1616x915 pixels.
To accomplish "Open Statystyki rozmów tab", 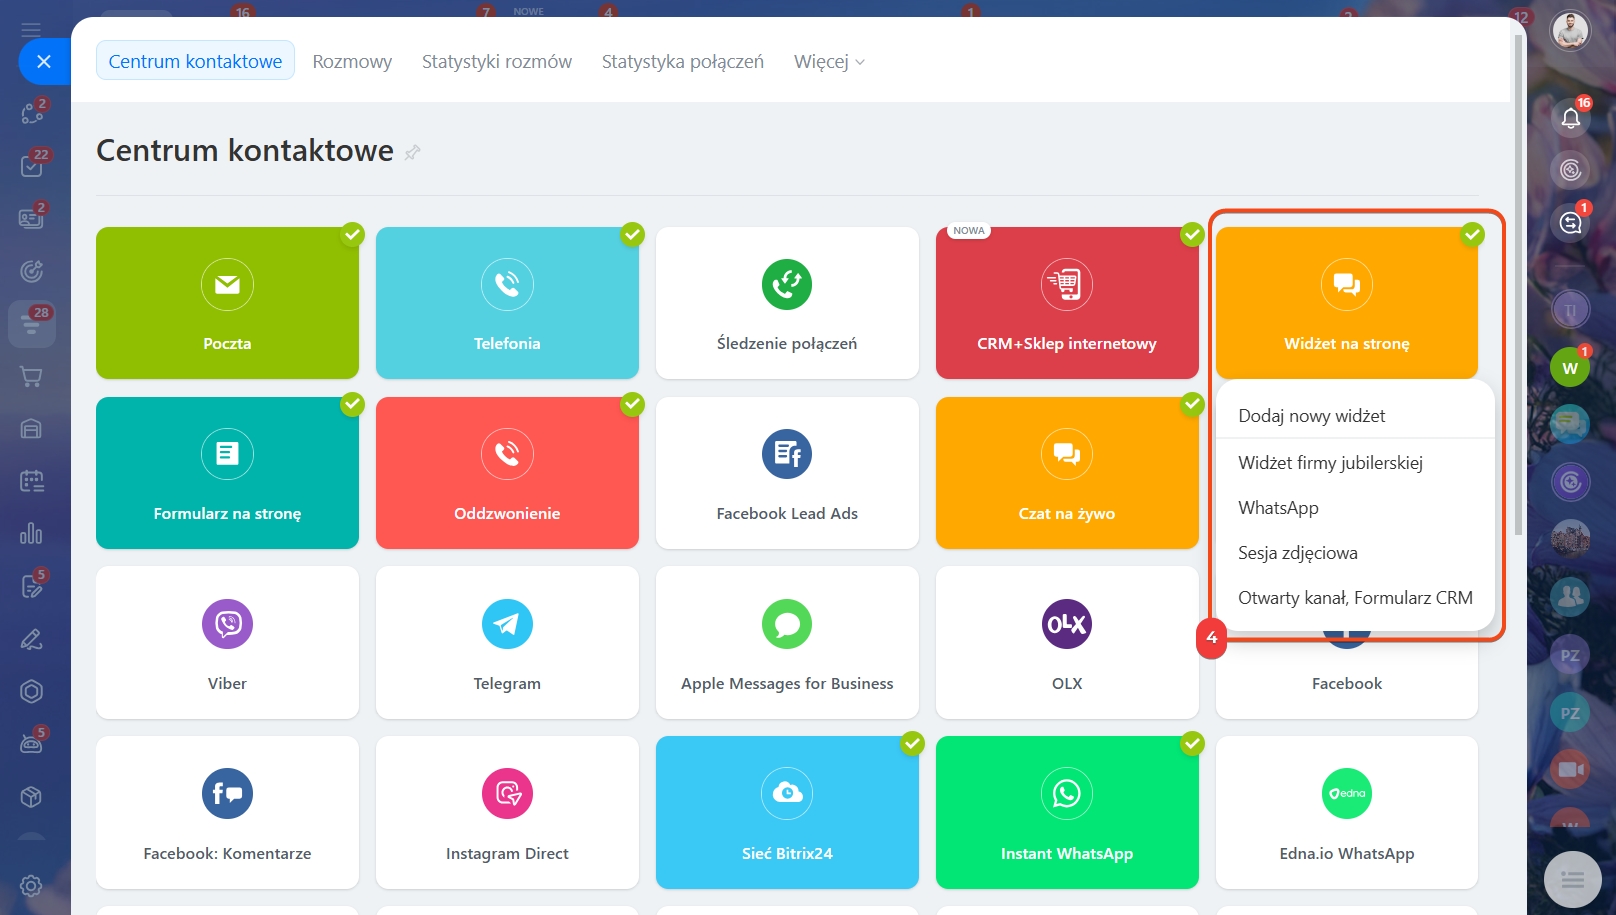I will pos(497,62).
